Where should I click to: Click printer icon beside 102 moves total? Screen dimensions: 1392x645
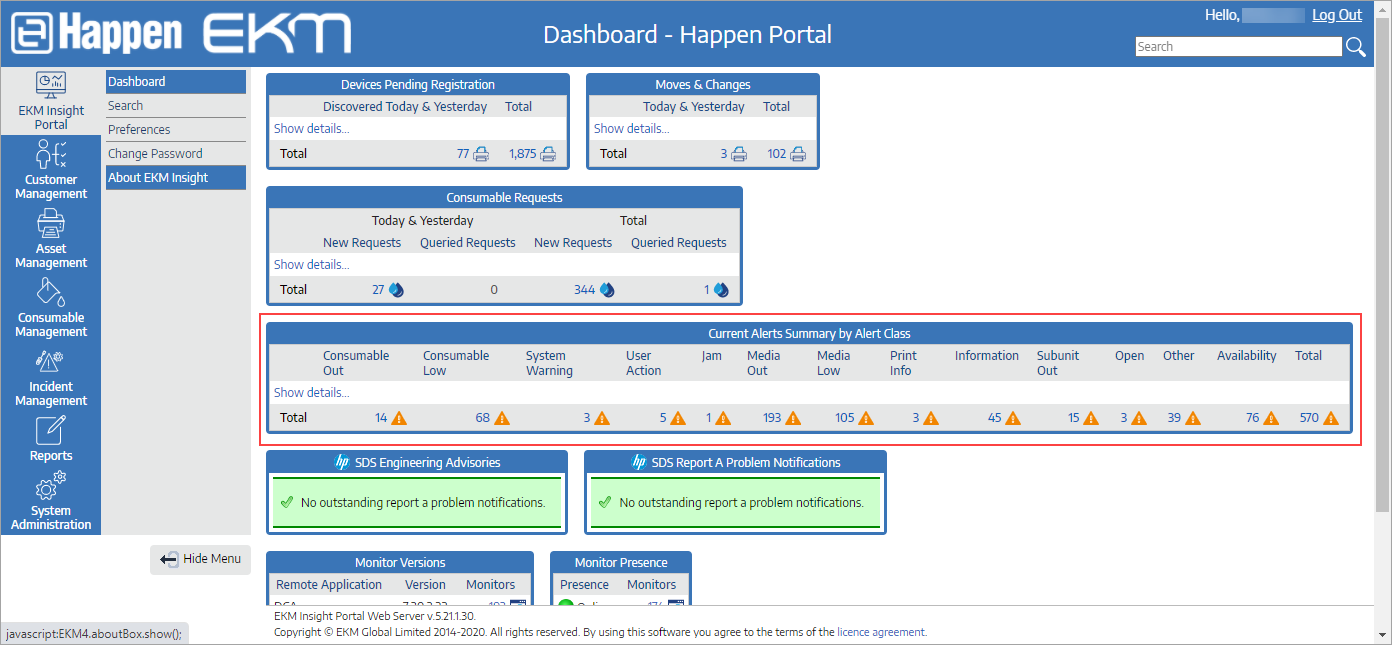[798, 154]
